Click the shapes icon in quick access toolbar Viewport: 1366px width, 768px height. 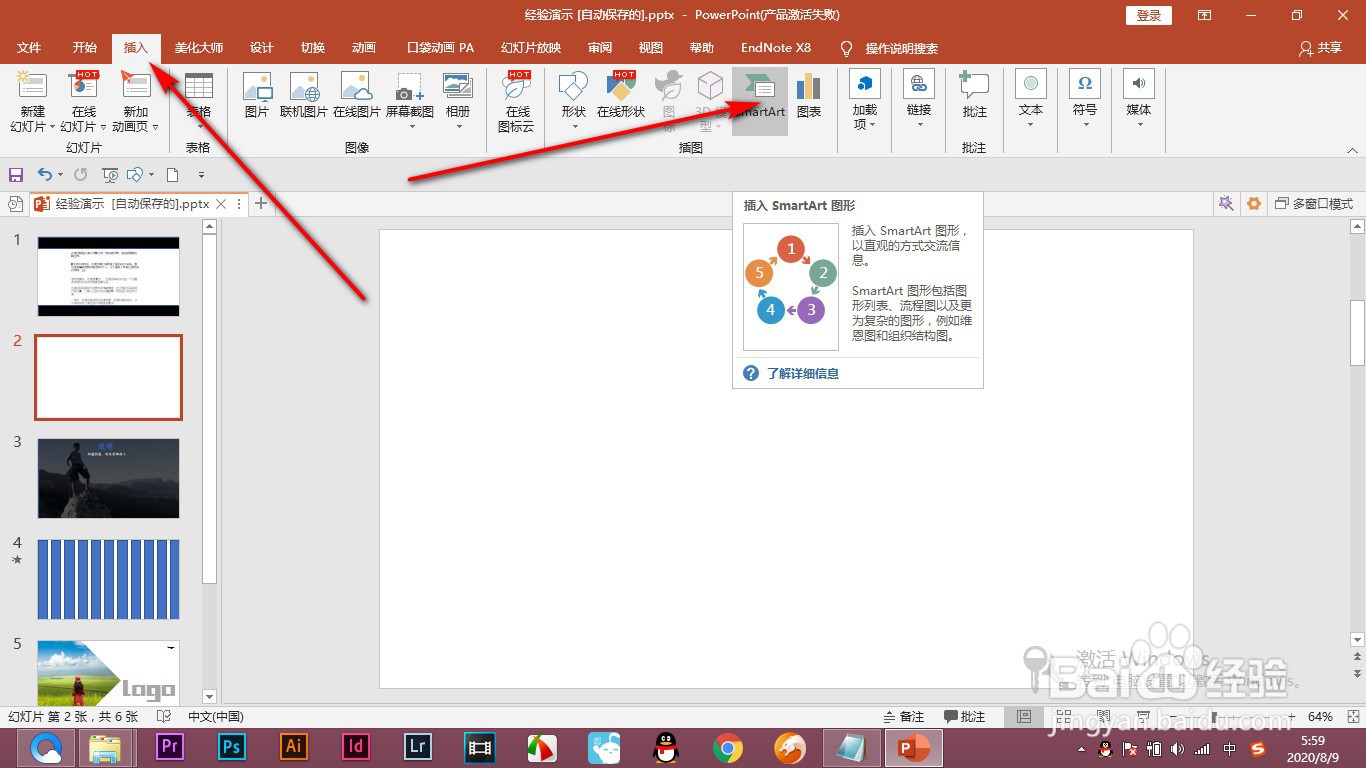tap(136, 175)
